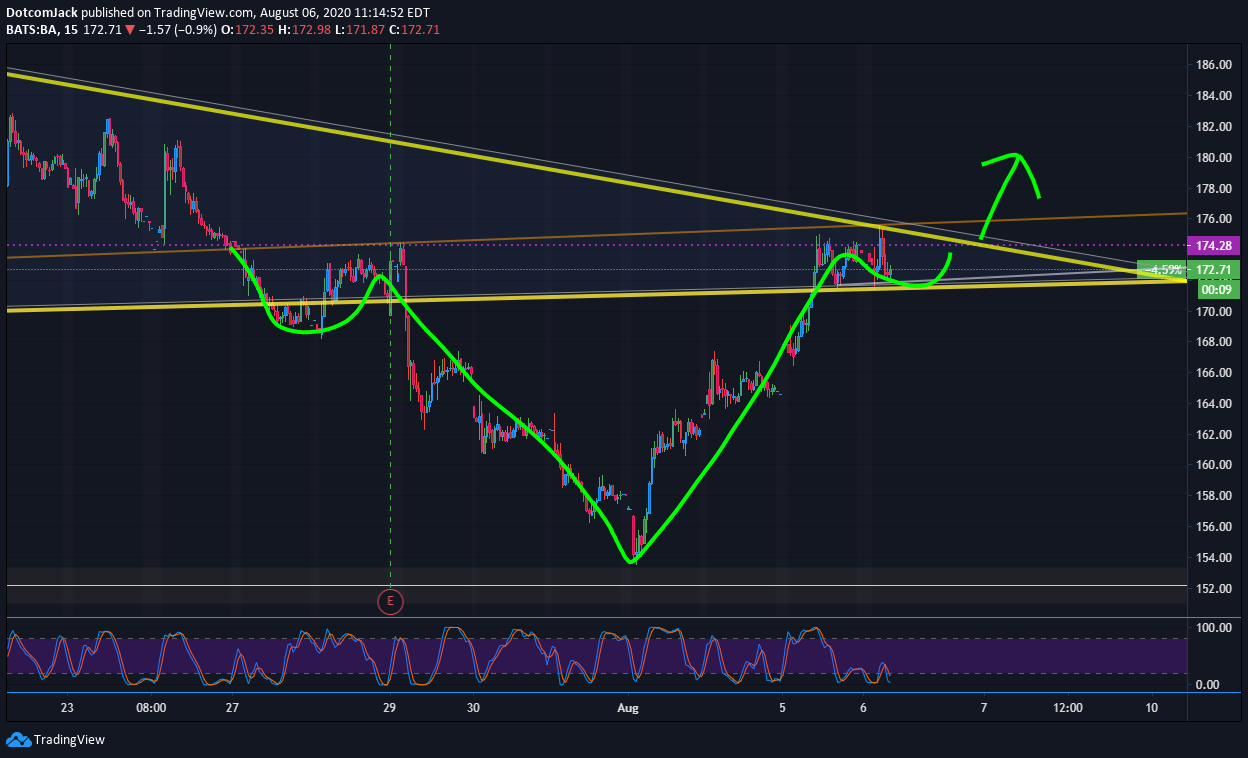The image size is (1248, 758).
Task: Click the 182.00 price axis label
Action: (x=1213, y=127)
